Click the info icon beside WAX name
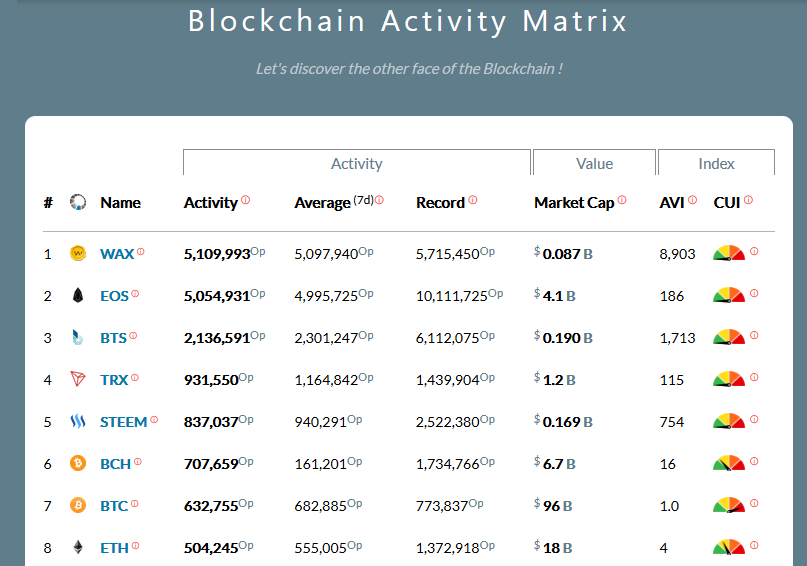Image resolution: width=807 pixels, height=566 pixels. pos(141,252)
